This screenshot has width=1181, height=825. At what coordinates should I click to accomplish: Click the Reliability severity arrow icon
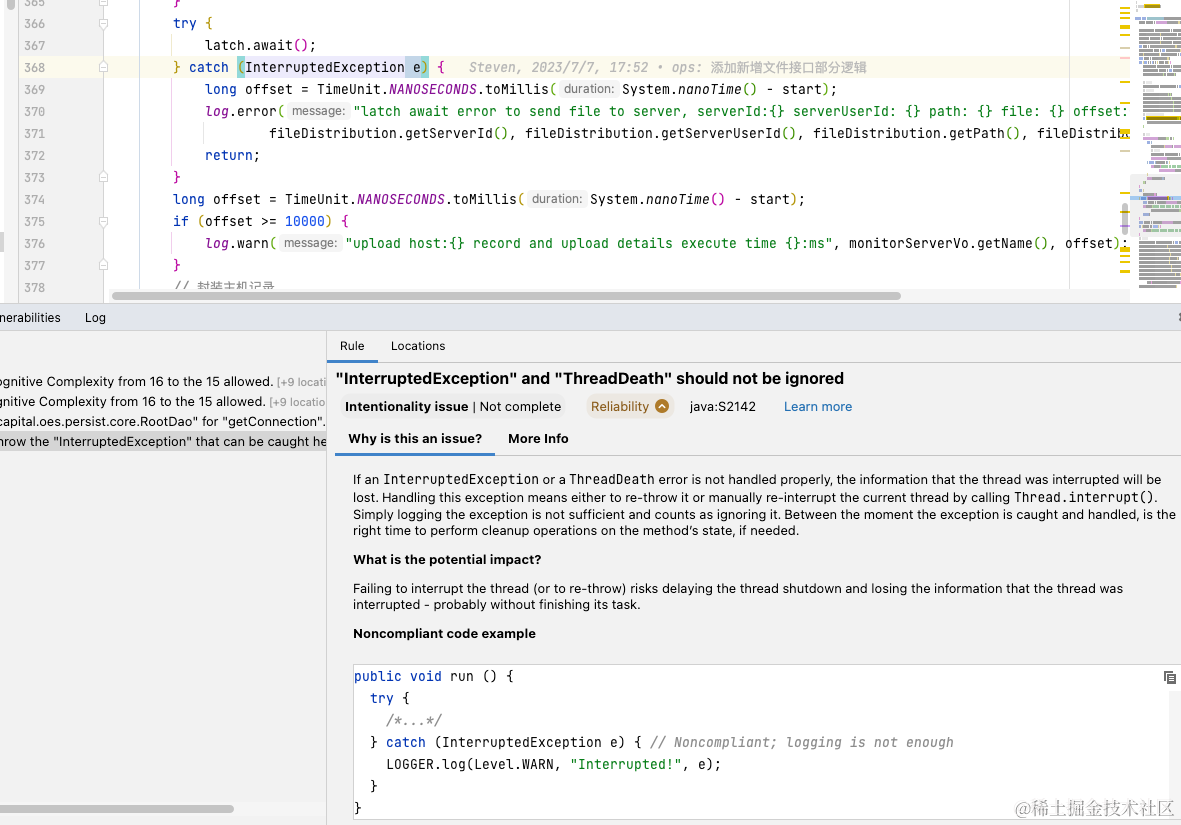click(661, 406)
